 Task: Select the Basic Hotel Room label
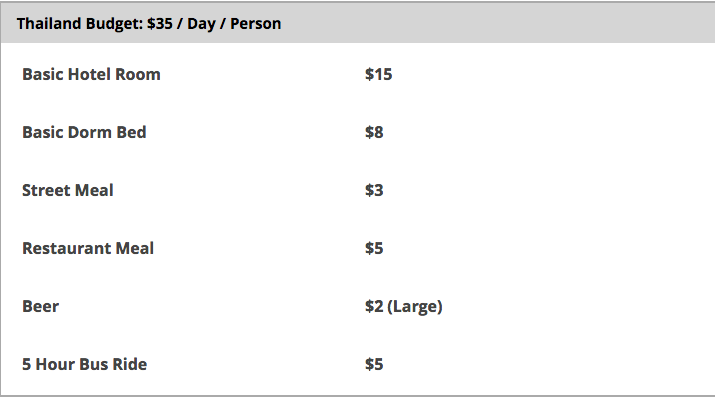(91, 74)
